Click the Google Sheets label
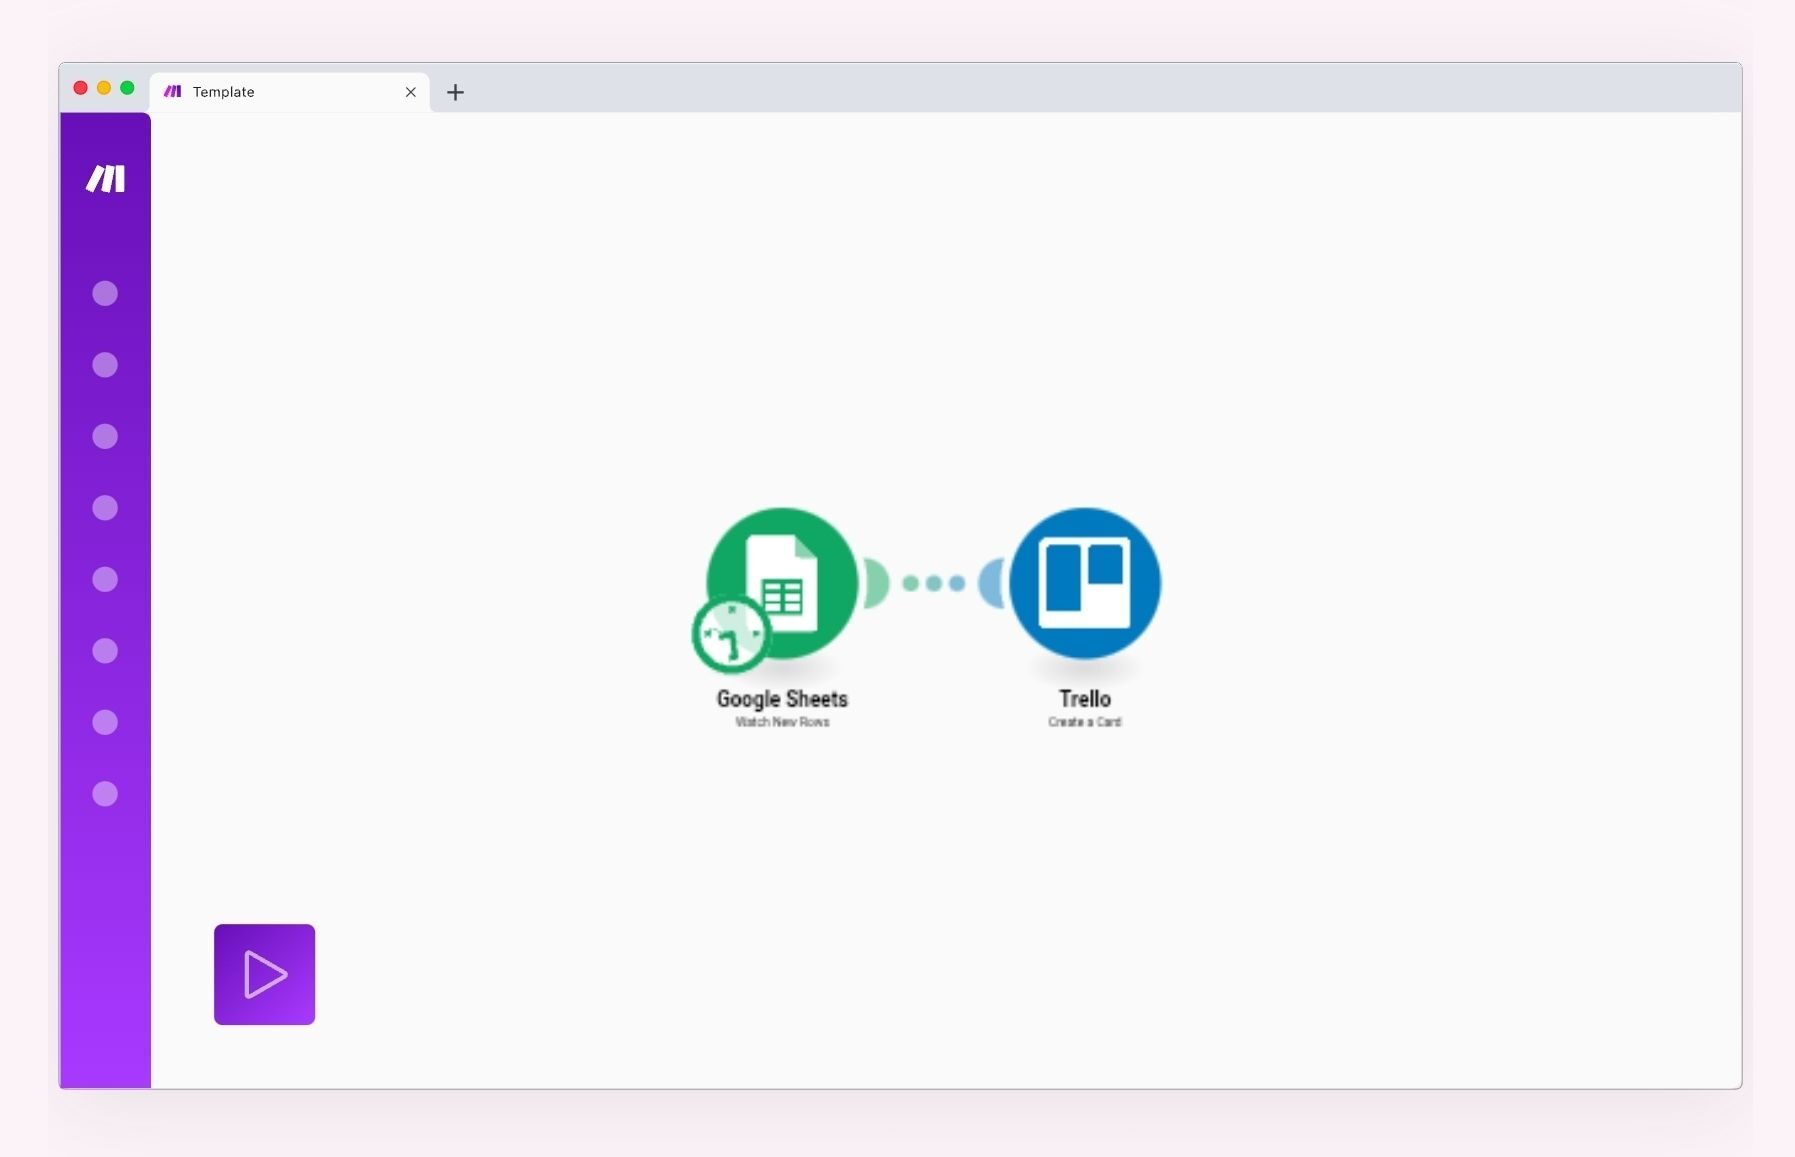Image resolution: width=1795 pixels, height=1157 pixels. click(782, 699)
